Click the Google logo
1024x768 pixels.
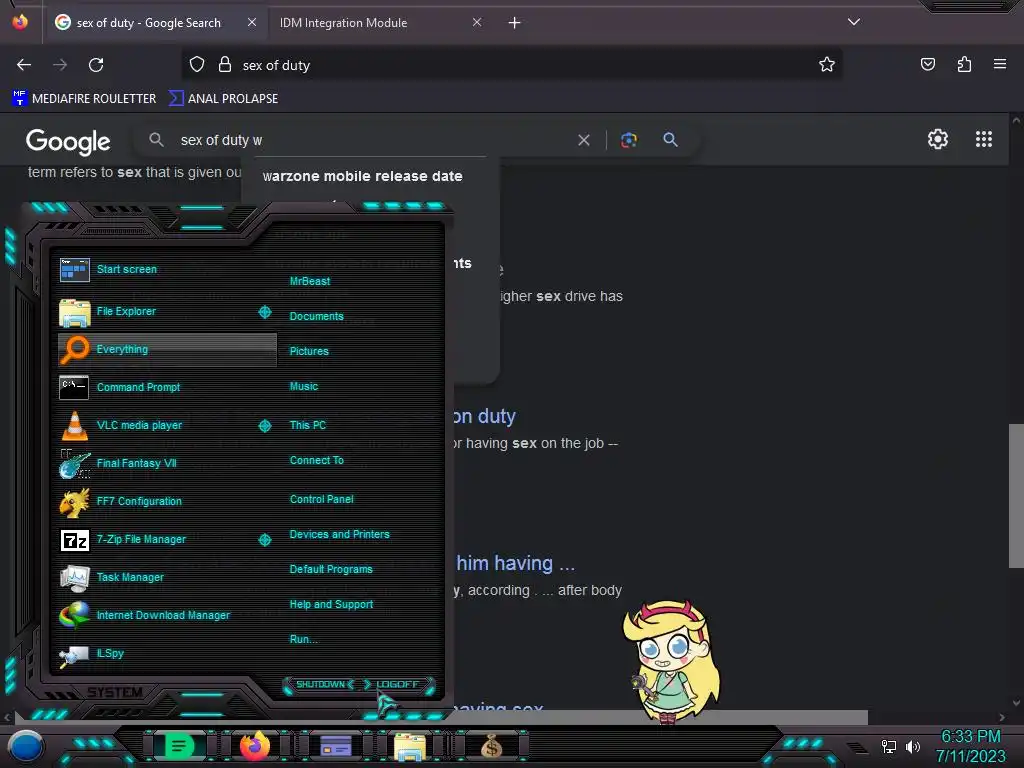[68, 141]
